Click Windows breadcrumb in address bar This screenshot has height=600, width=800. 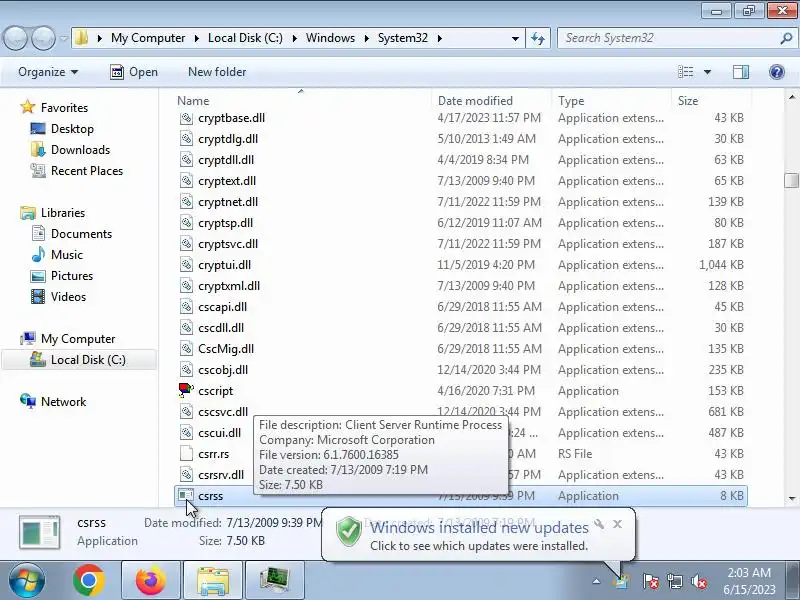coord(330,38)
